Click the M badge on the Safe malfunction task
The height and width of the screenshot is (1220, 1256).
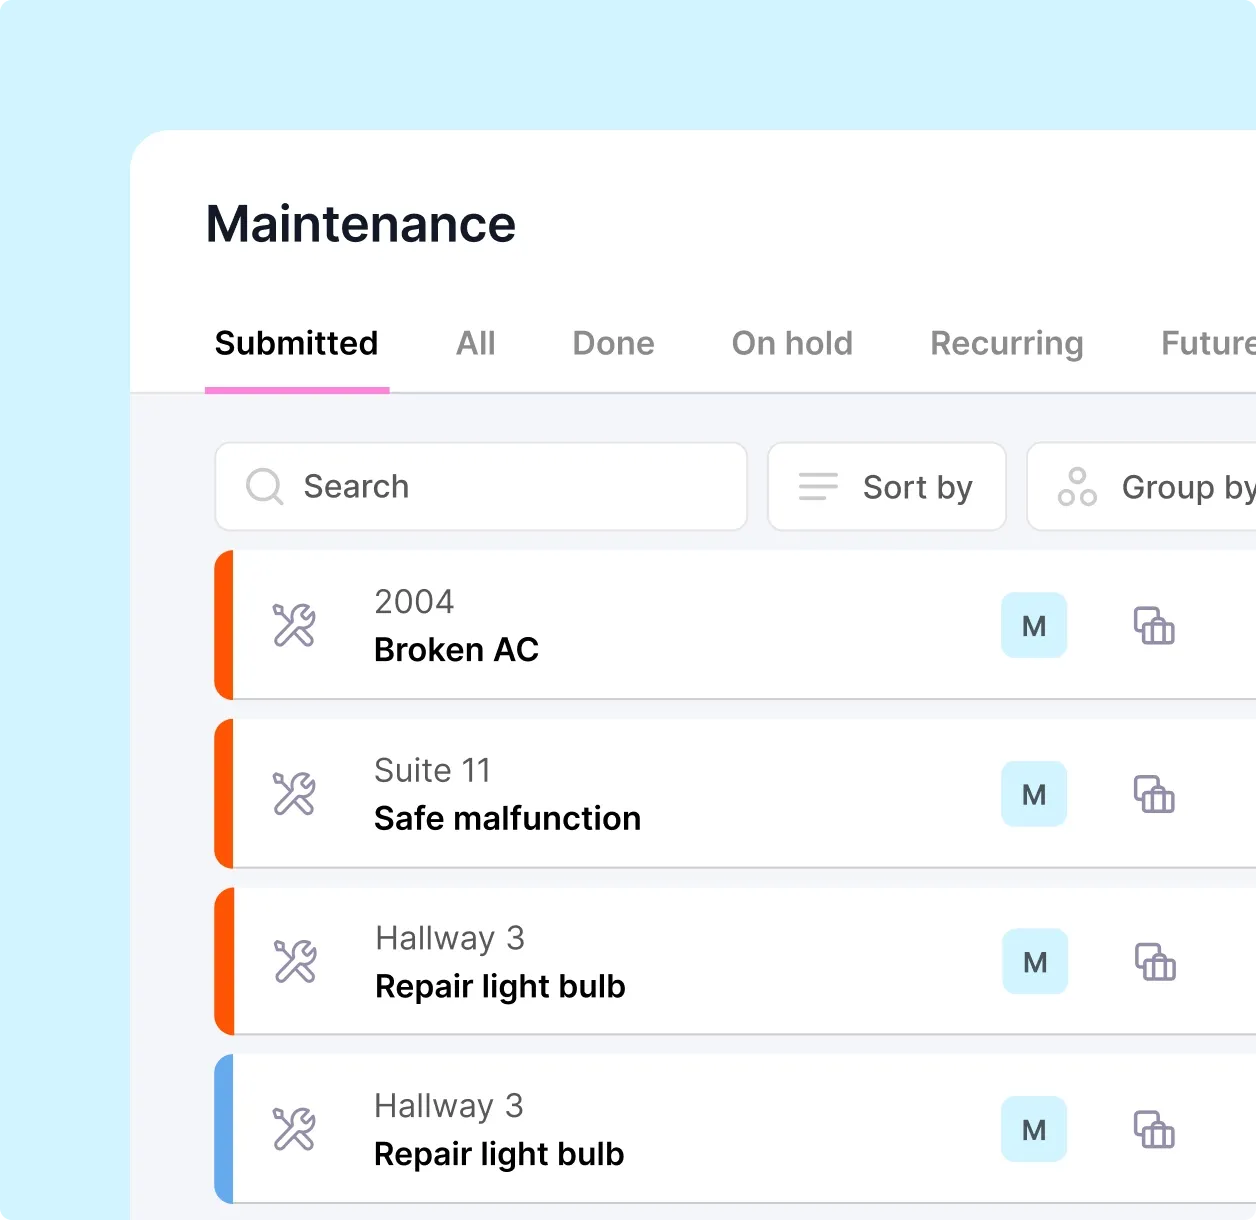(1033, 793)
